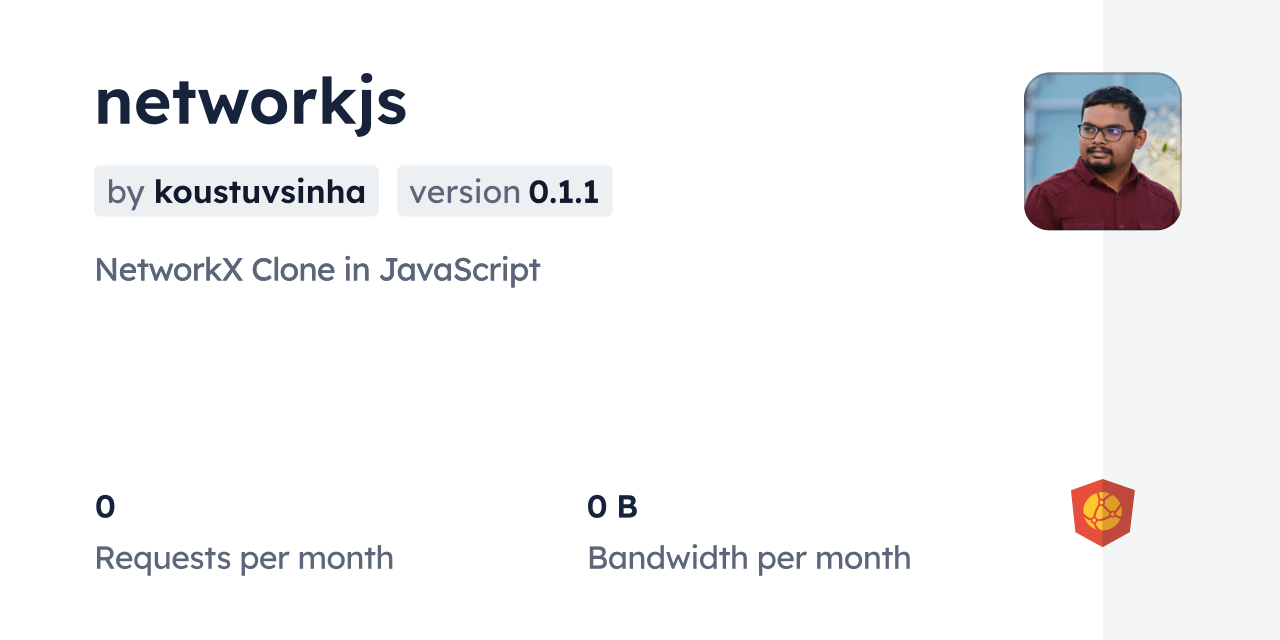Click the bold 0.1.1 version number
The image size is (1280, 640).
(x=564, y=191)
